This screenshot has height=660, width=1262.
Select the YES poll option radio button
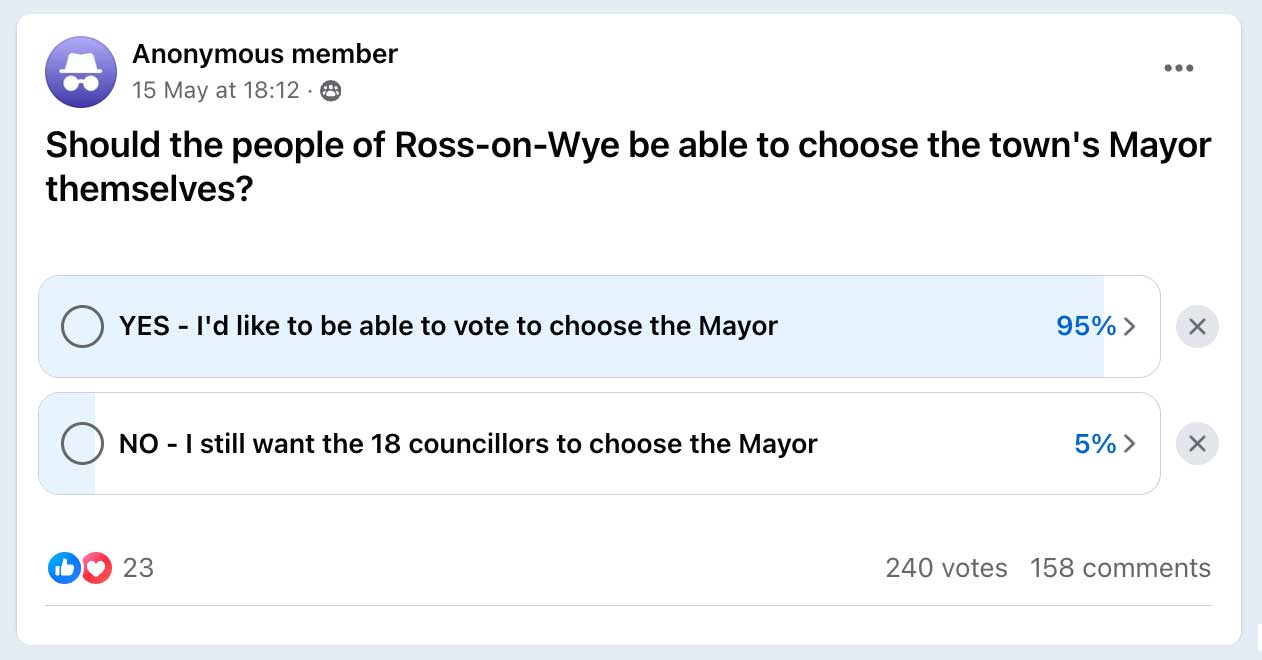tap(83, 326)
